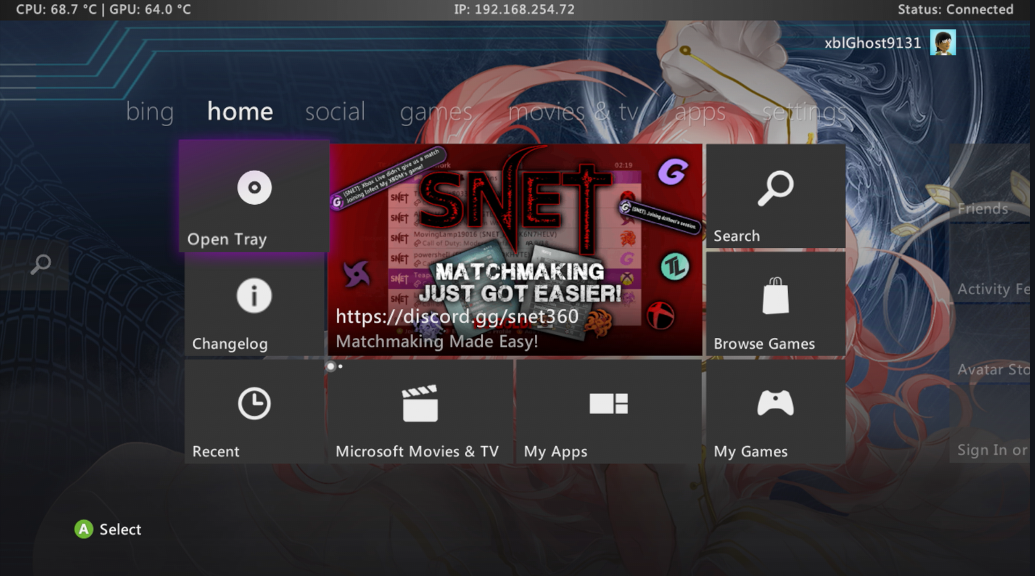
Task: Open the Changelog info icon
Action: coord(254,296)
